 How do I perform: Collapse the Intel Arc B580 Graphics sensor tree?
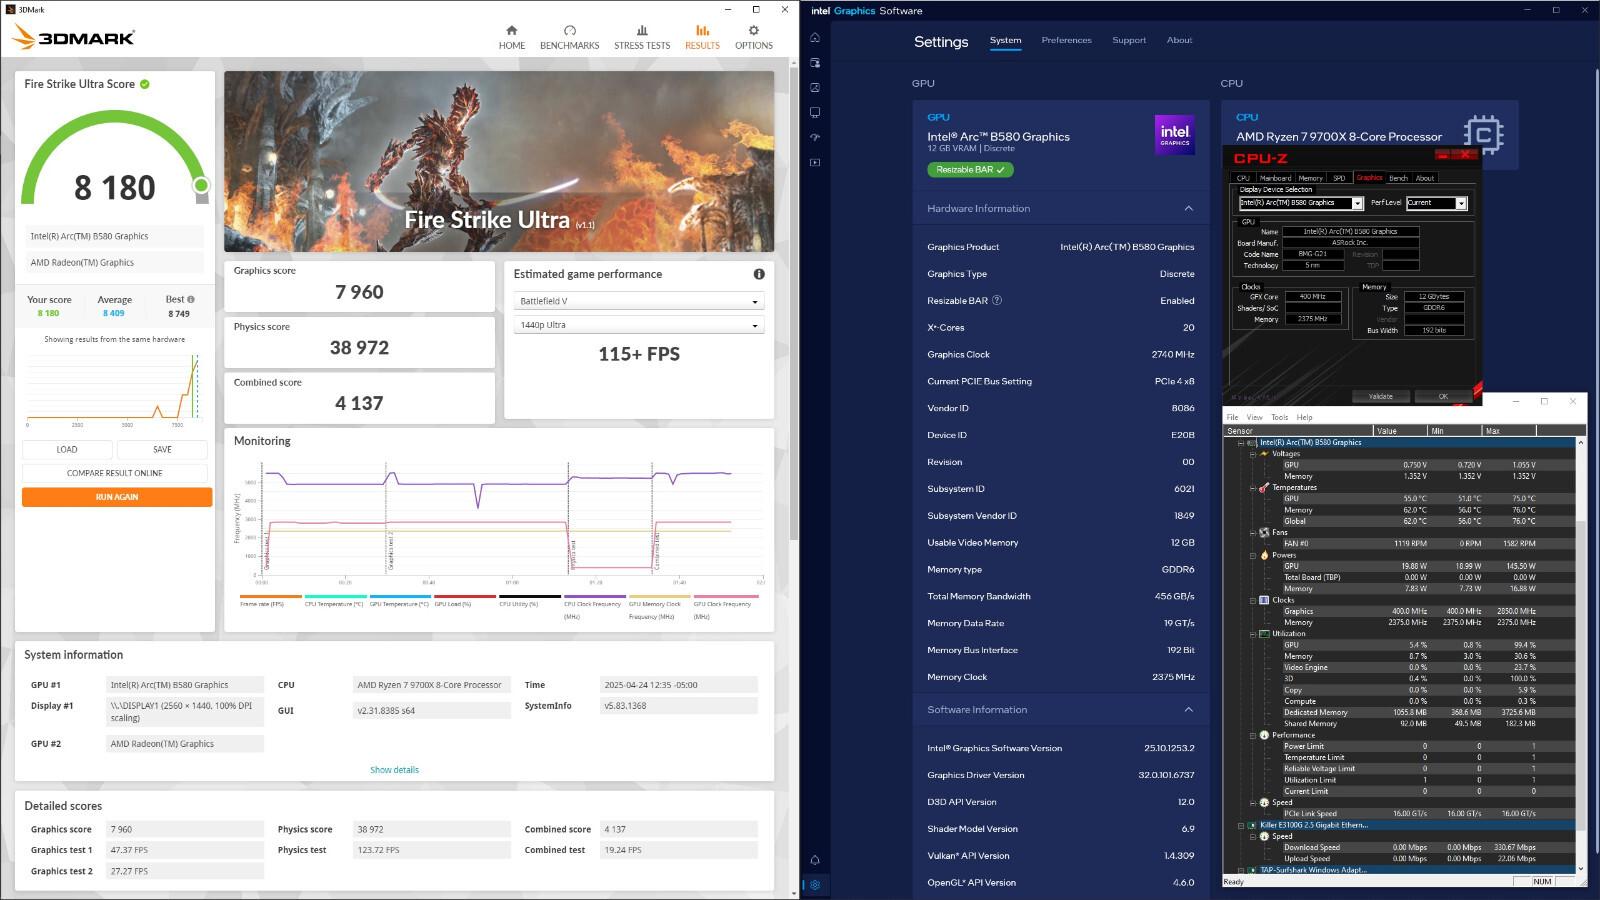[x=1241, y=442]
